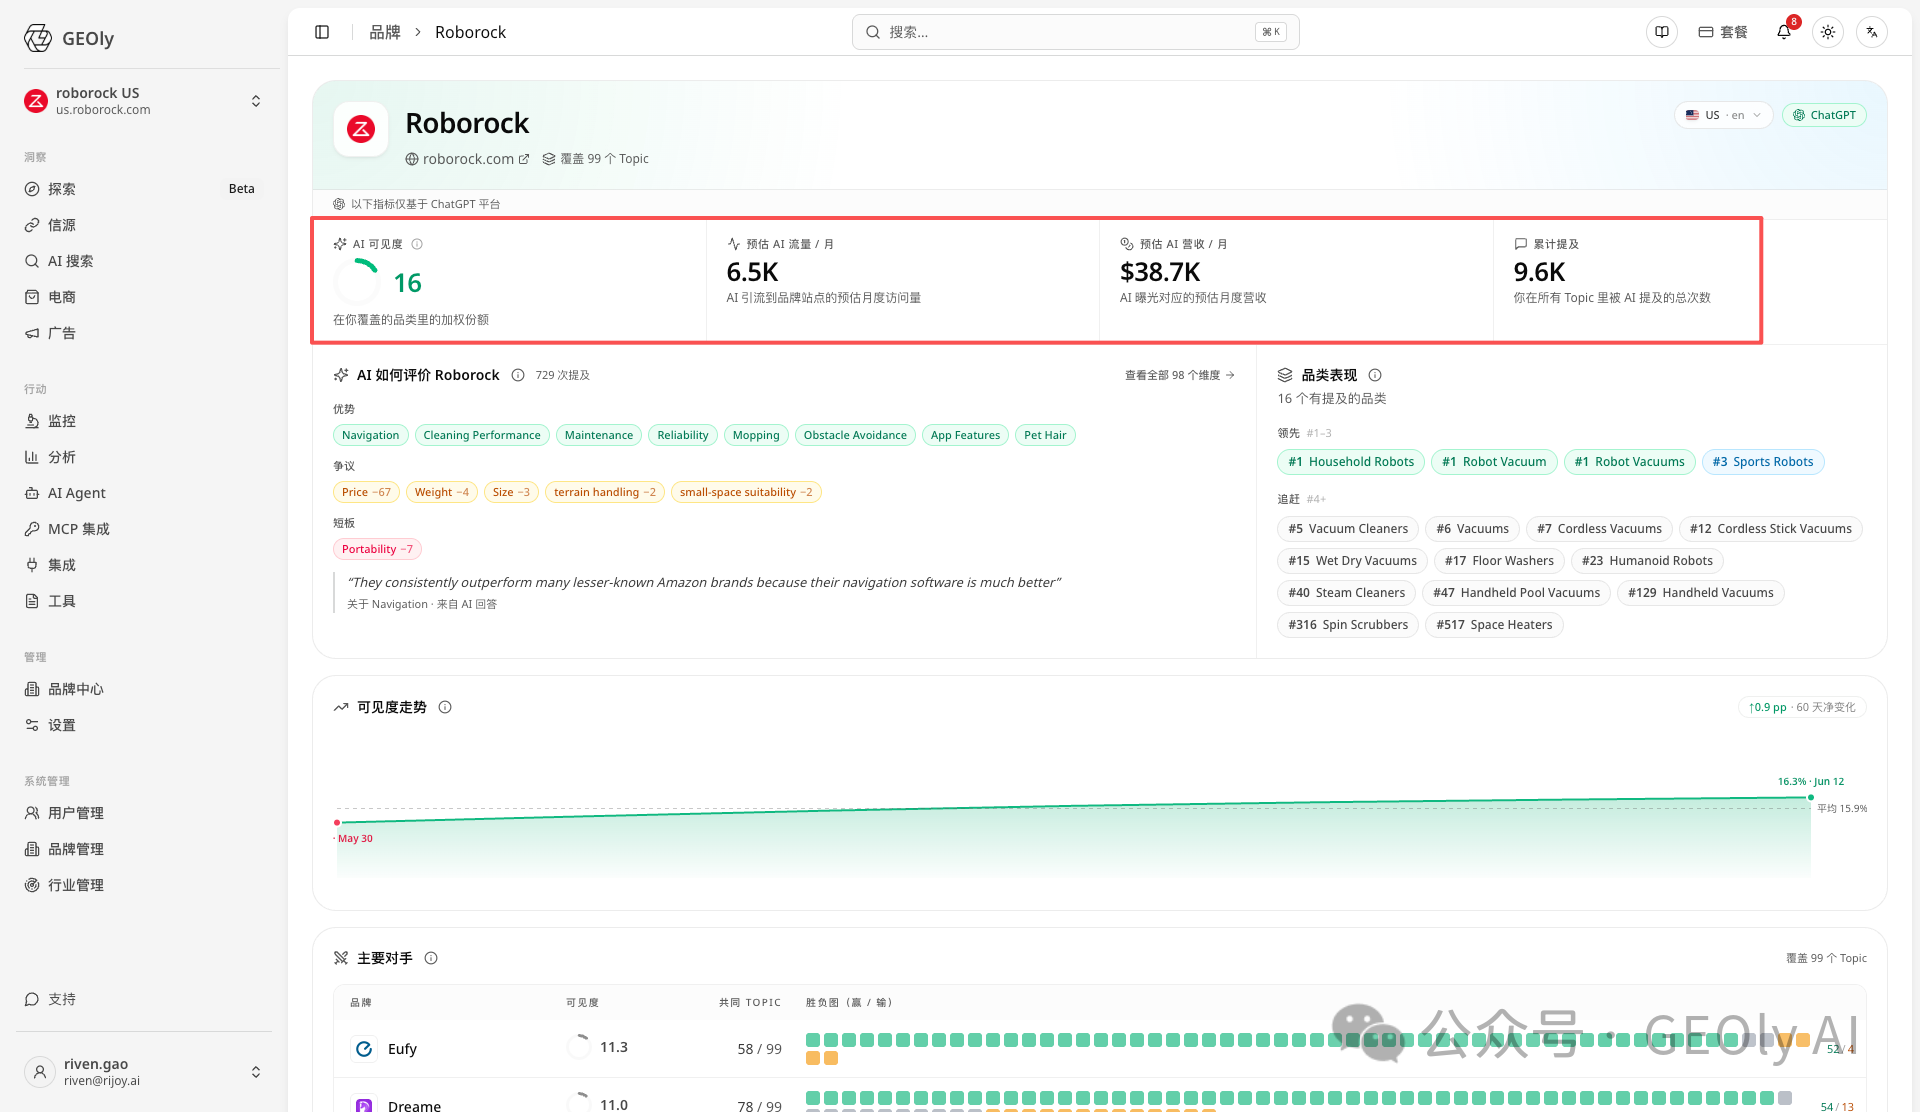
Task: Click the riven.gao user avatar
Action: pos(40,1072)
